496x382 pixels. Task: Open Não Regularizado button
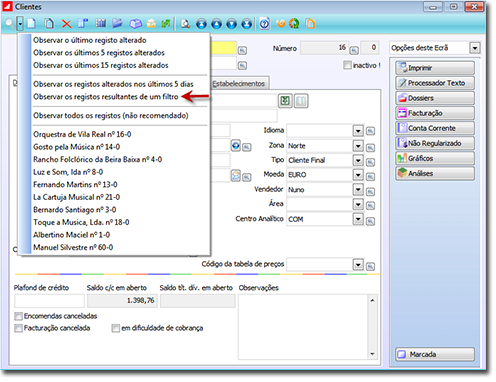pyautogui.click(x=435, y=143)
